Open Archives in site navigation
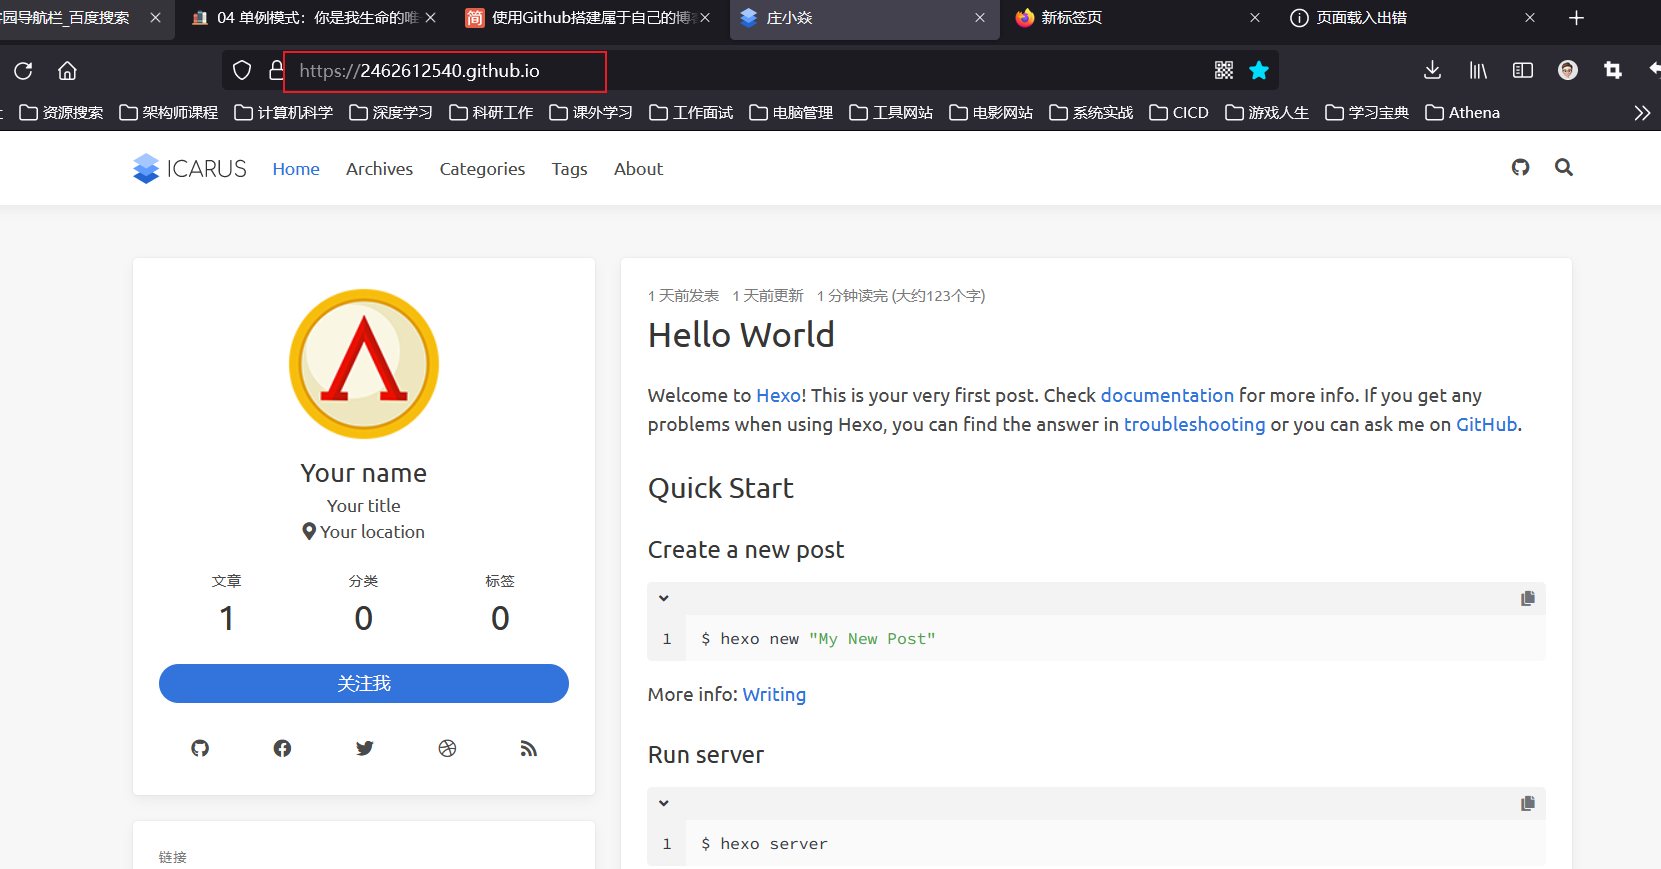1661x869 pixels. click(x=379, y=169)
